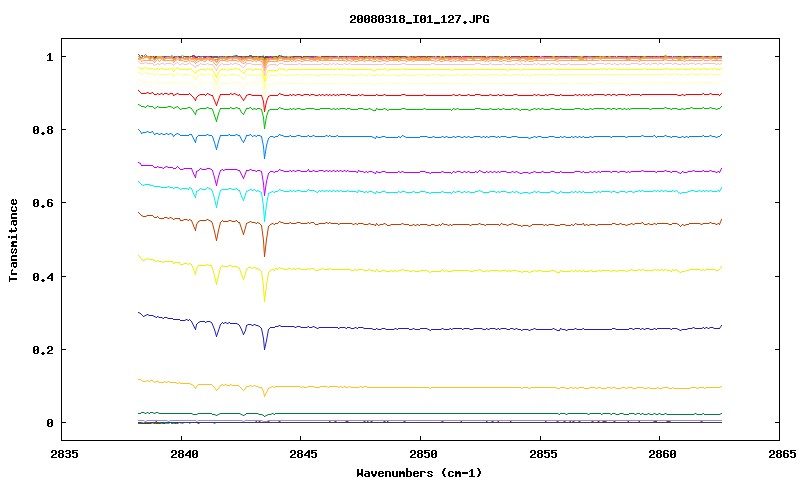The image size is (800, 480).
Task: Click the plot title 20080318_I01_127.JPG
Action: pos(419,19)
